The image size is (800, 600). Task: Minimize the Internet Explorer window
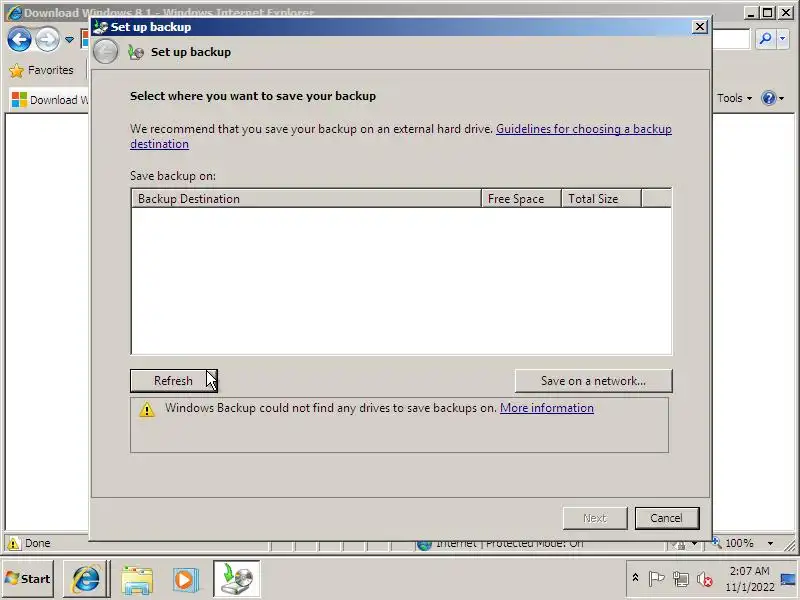pyautogui.click(x=750, y=13)
